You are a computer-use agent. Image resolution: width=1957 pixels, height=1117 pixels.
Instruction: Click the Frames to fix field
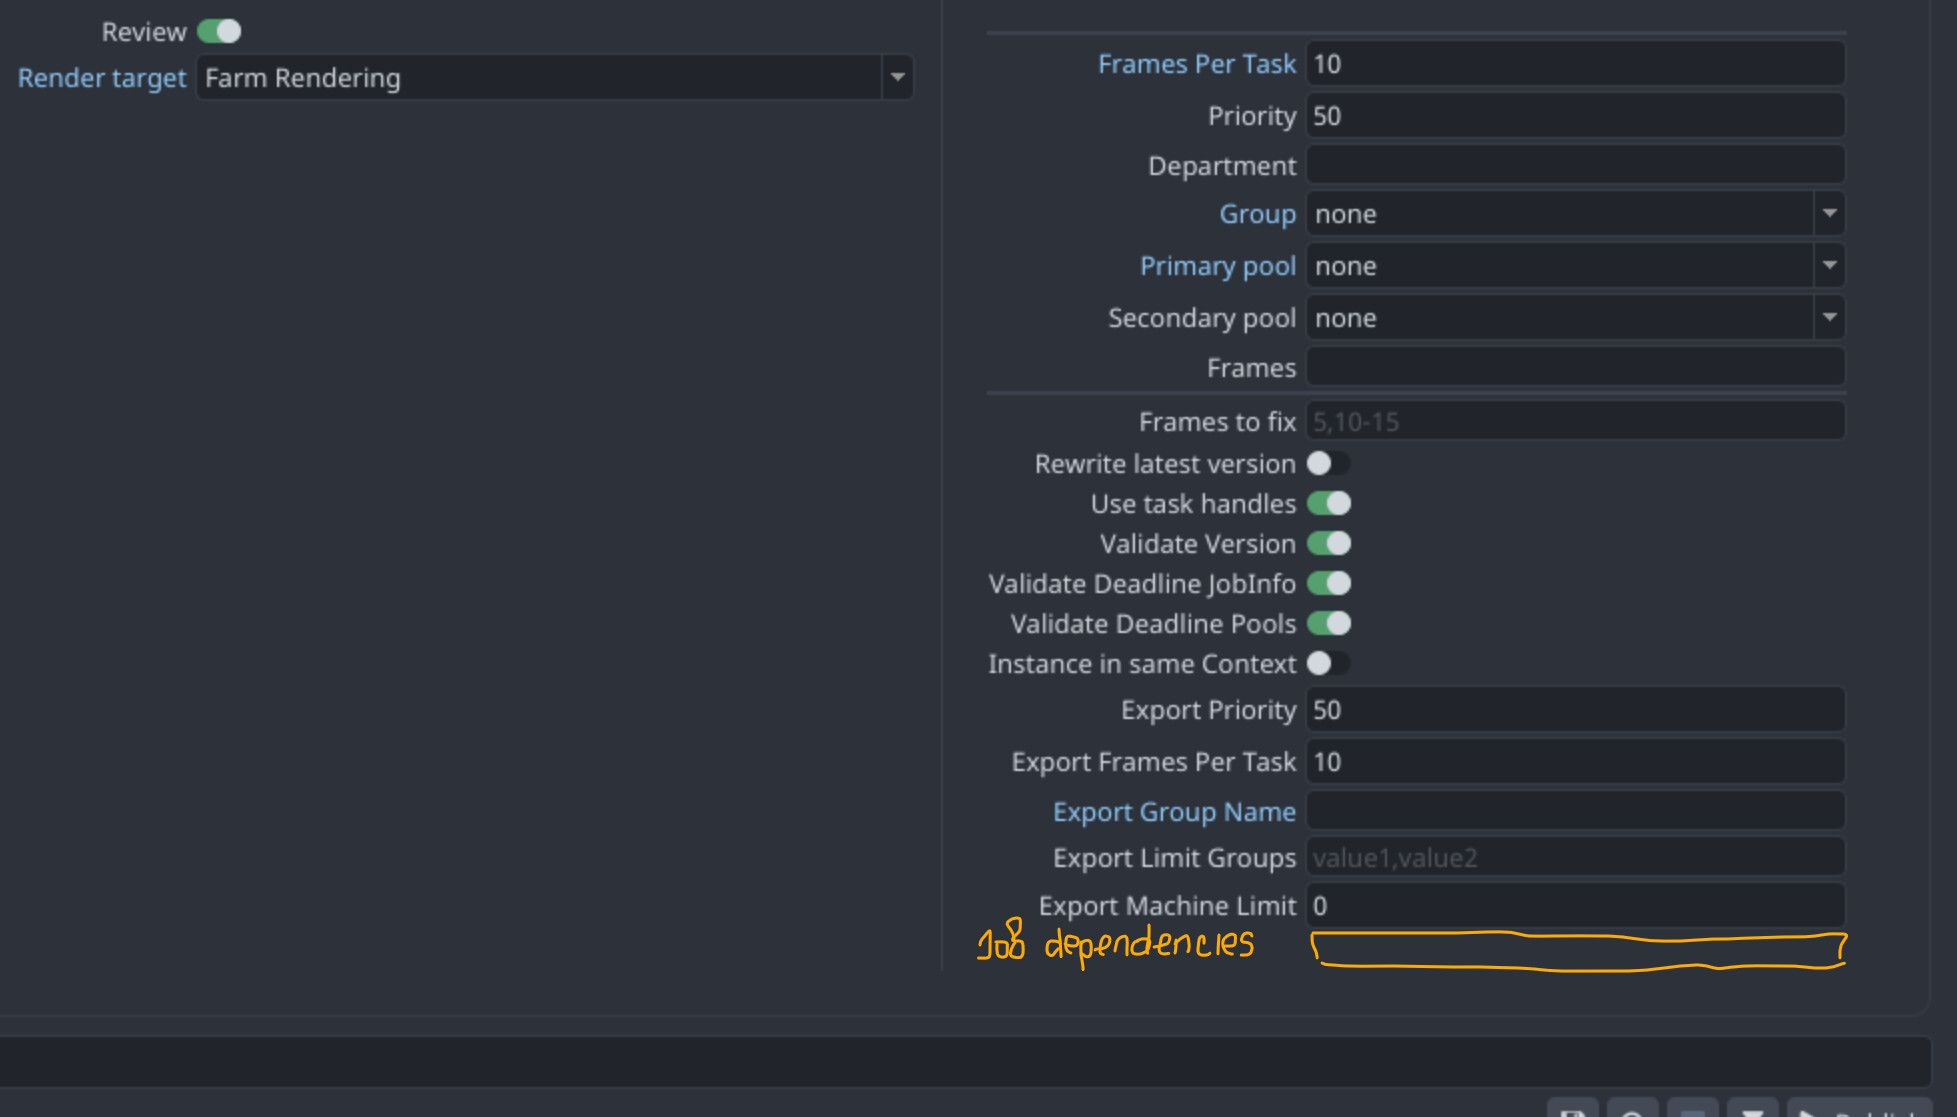1575,422
